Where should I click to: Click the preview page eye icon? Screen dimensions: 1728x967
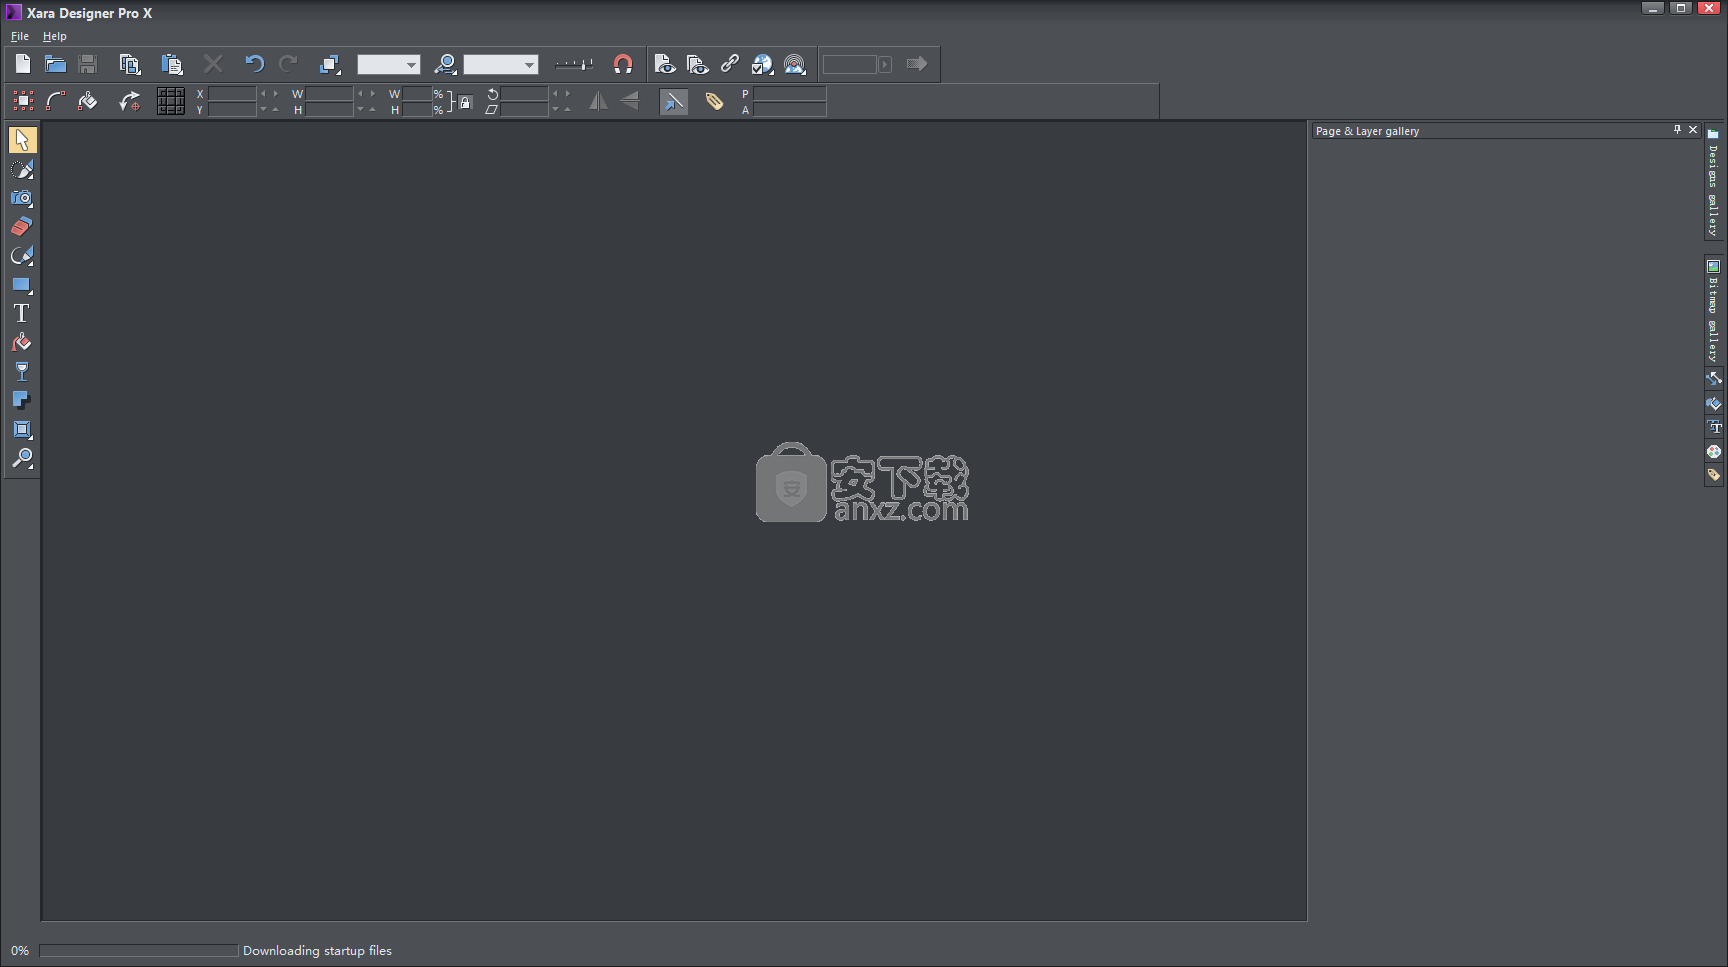click(x=665, y=64)
